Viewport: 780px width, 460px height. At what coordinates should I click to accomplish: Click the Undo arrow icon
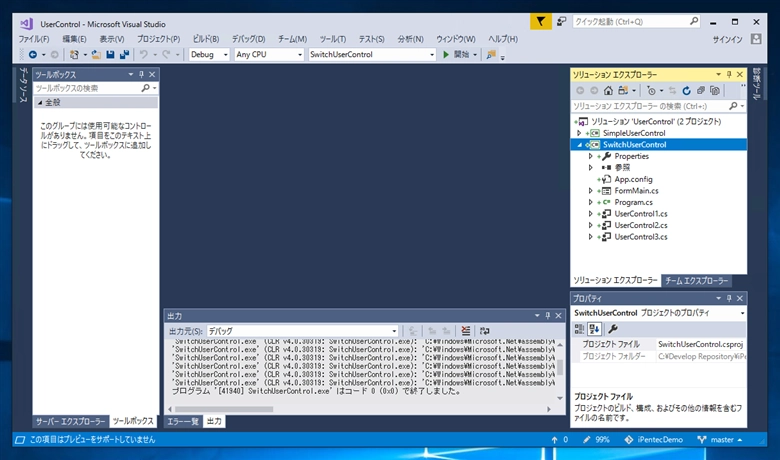144,55
